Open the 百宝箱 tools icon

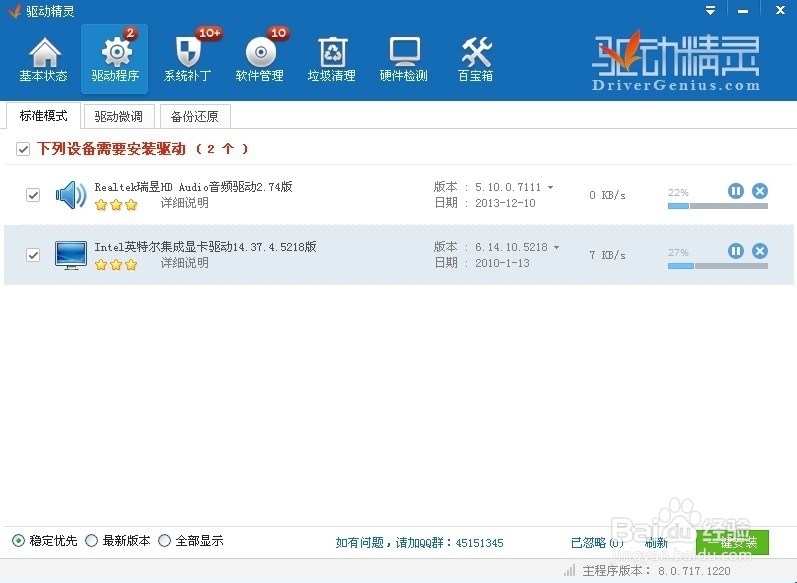(x=476, y=52)
